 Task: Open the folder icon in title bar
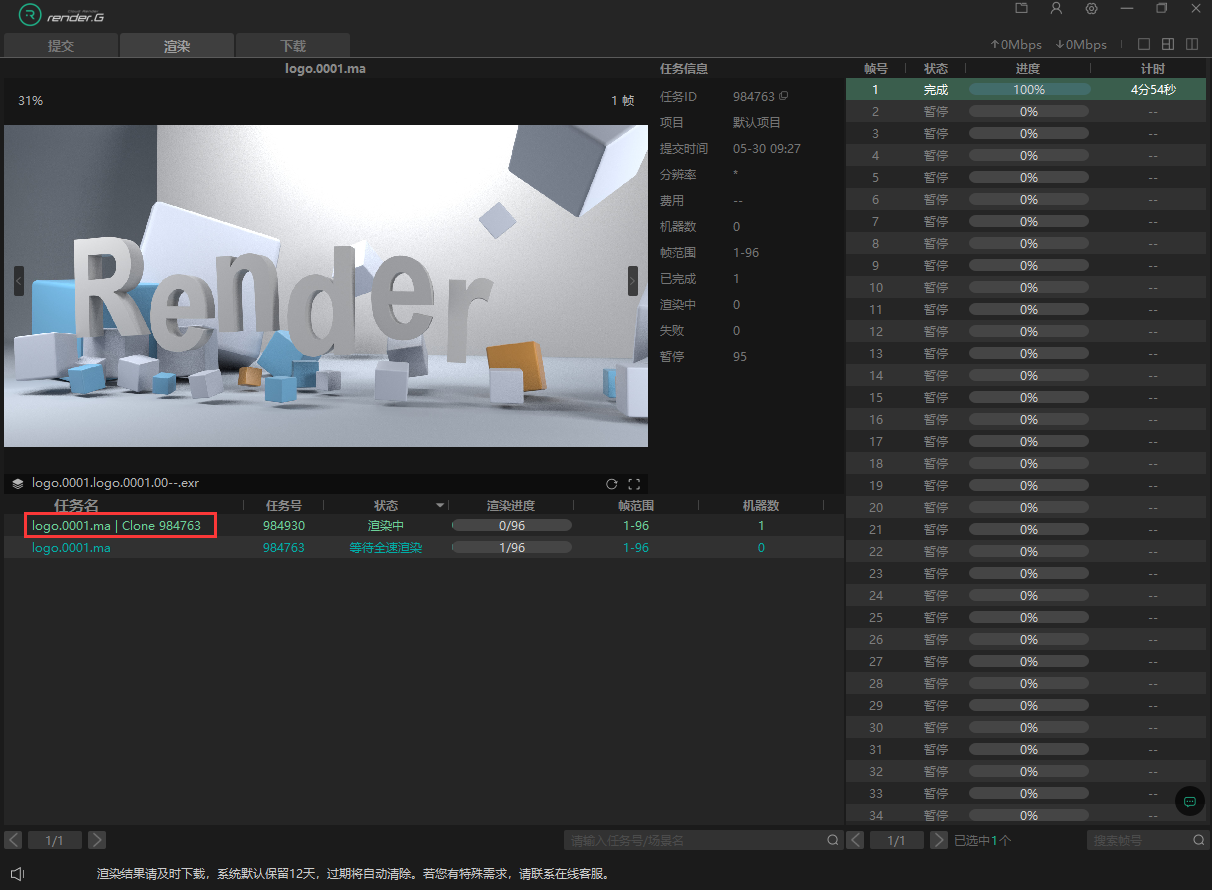1021,8
